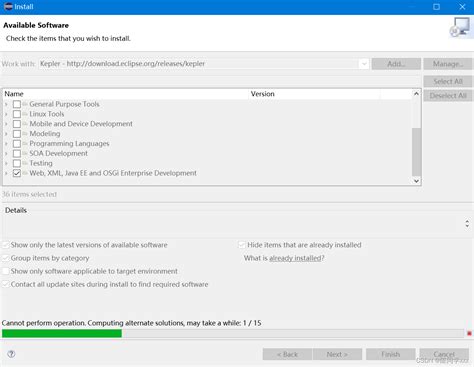Toggle Hide items already installed checkbox
This screenshot has width=474, height=367.
coord(242,245)
